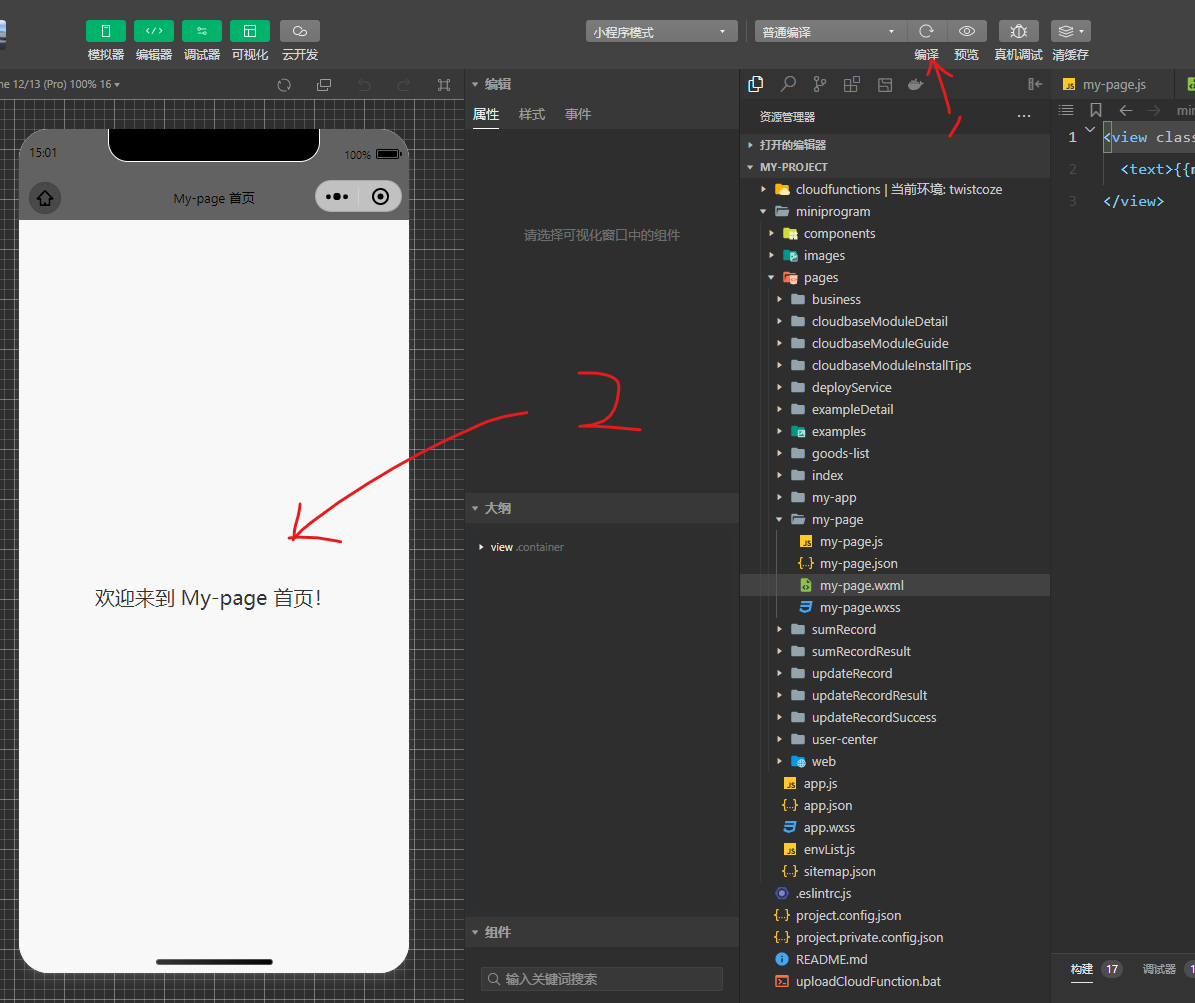
Task: Click the 输入关键词搜索 component search field
Action: [x=602, y=979]
